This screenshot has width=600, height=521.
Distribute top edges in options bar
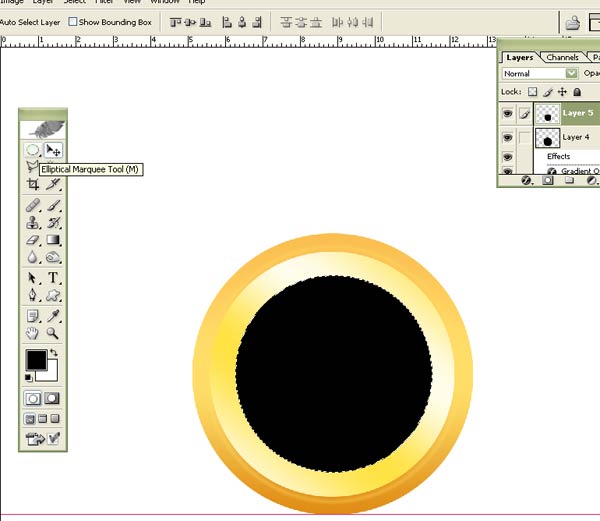click(x=285, y=23)
